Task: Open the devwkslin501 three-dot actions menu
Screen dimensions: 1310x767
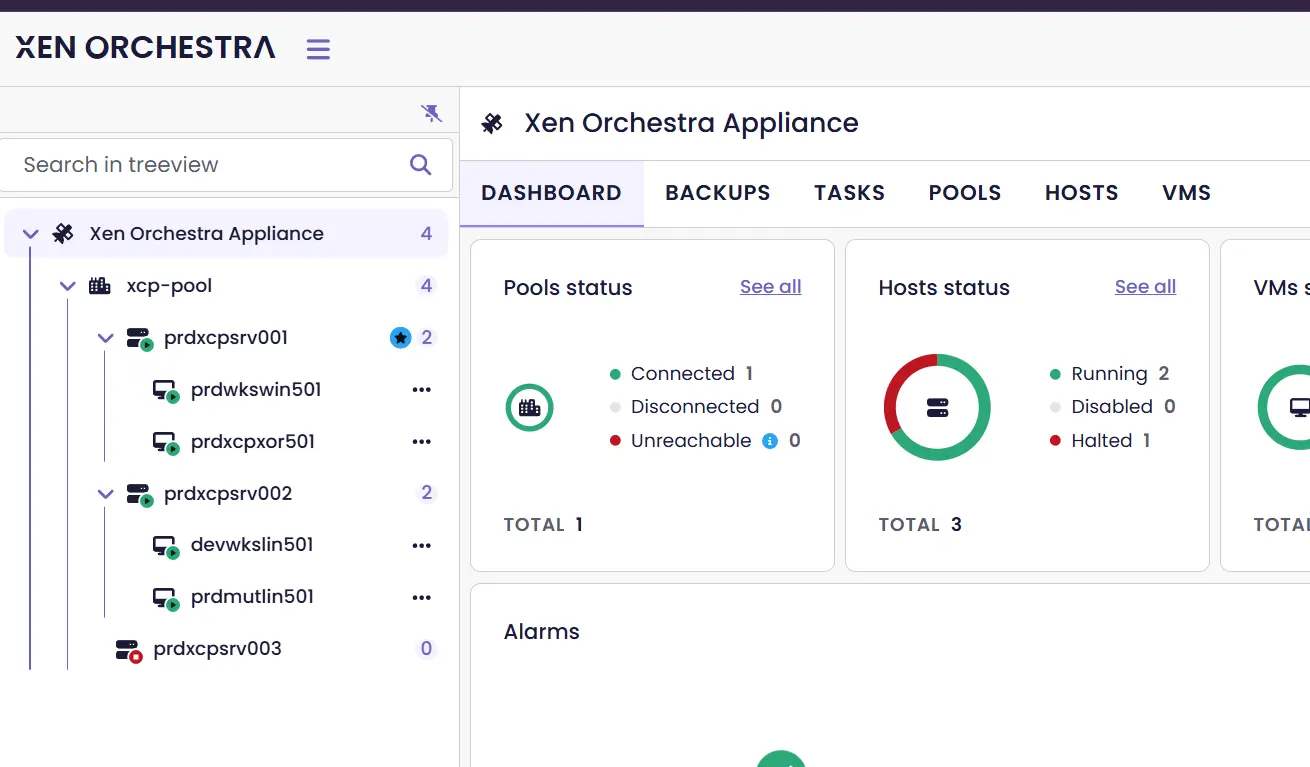Action: pyautogui.click(x=421, y=545)
